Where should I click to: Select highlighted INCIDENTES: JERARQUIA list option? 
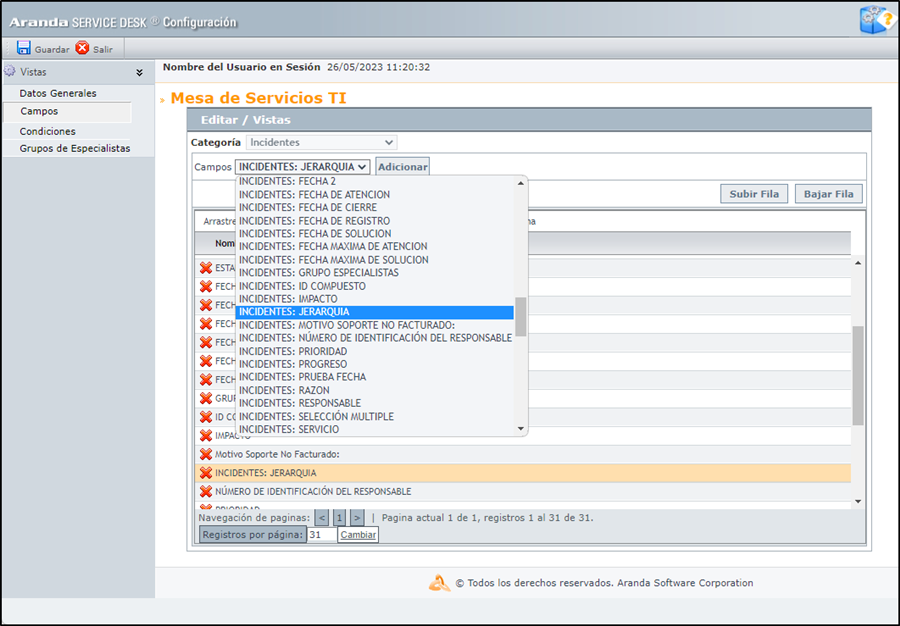[374, 312]
